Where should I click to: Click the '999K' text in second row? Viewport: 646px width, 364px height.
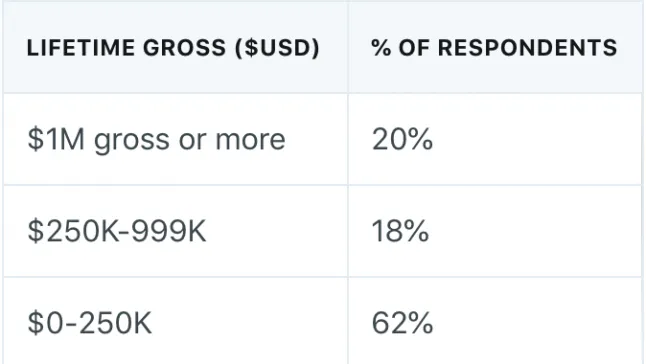[x=169, y=231]
